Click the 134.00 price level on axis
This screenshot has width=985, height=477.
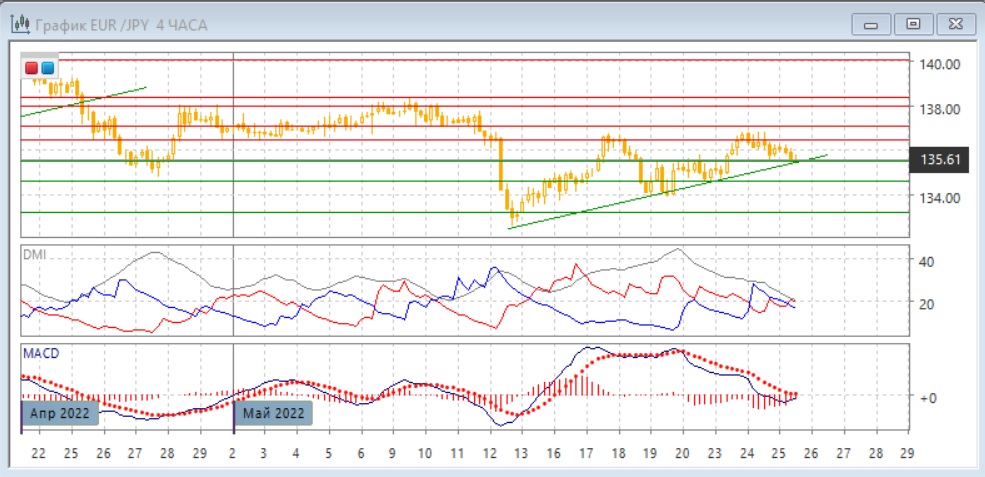(941, 198)
